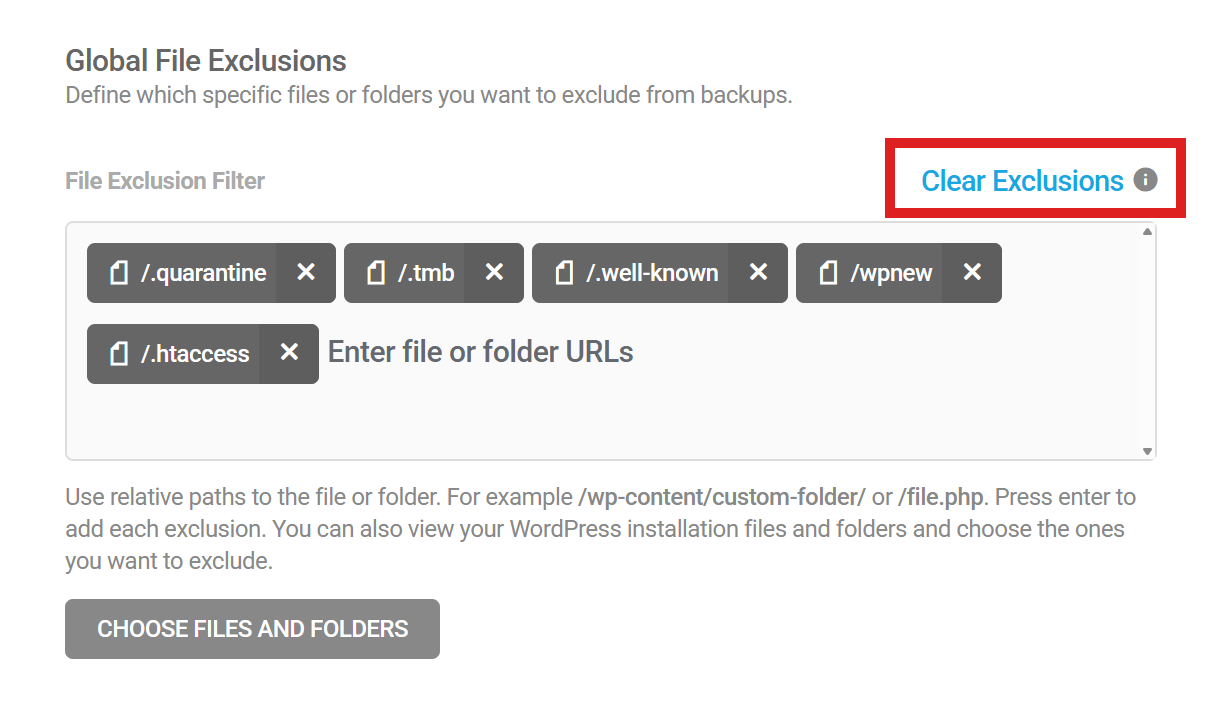This screenshot has width=1220, height=706.
Task: Click the info icon beside Clear Exclusions
Action: pos(1146,180)
